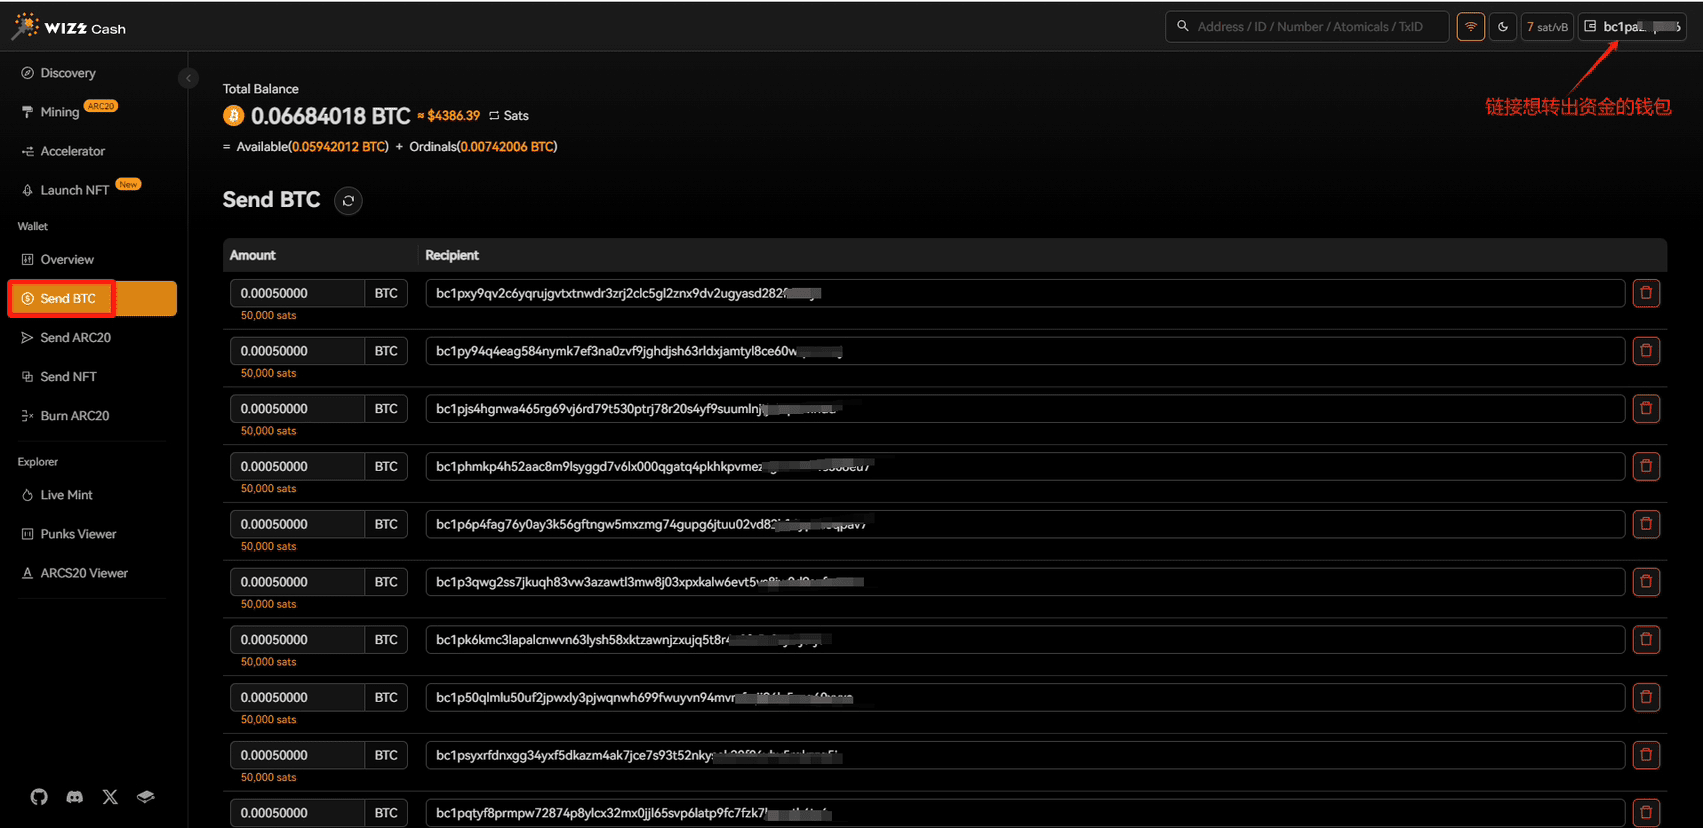Click the network status wifi icon
Viewport: 1703px width, 828px height.
[1471, 27]
